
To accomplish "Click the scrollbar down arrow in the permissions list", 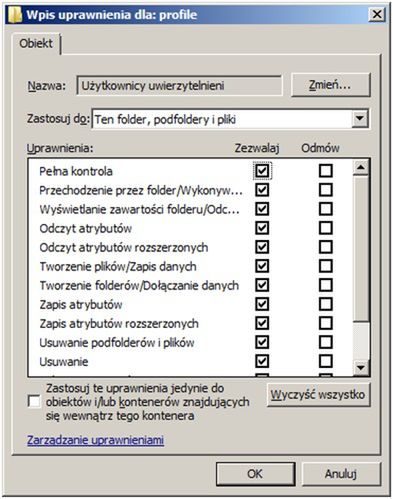I will pyautogui.click(x=361, y=368).
